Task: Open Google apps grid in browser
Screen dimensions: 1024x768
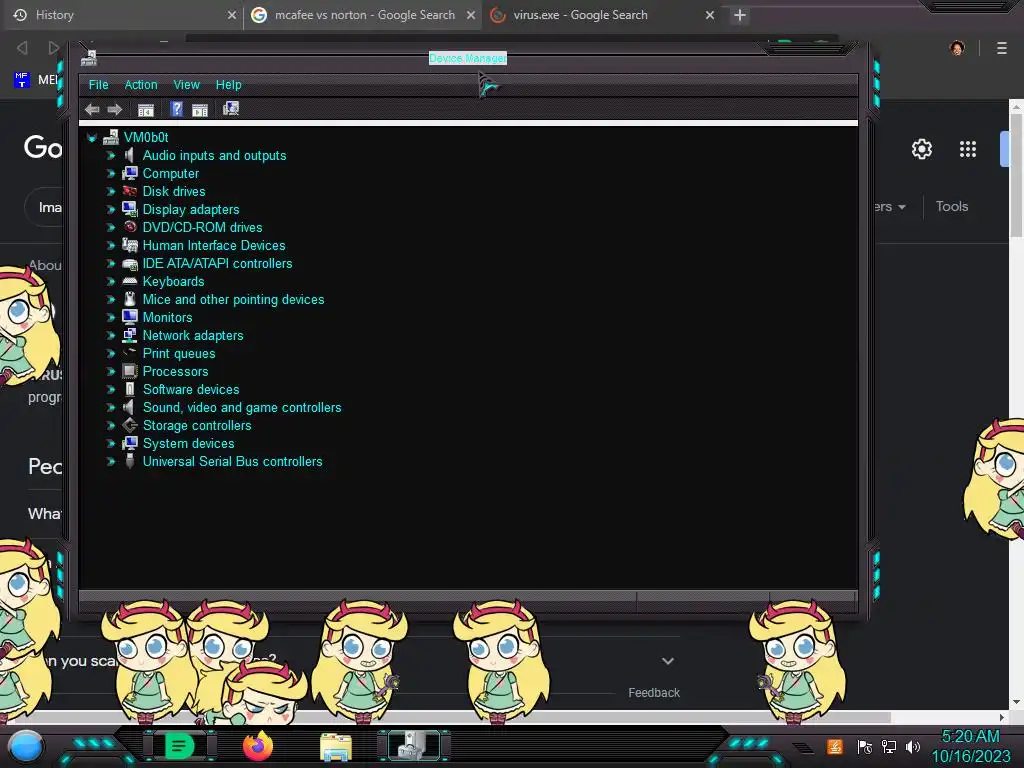Action: [968, 150]
